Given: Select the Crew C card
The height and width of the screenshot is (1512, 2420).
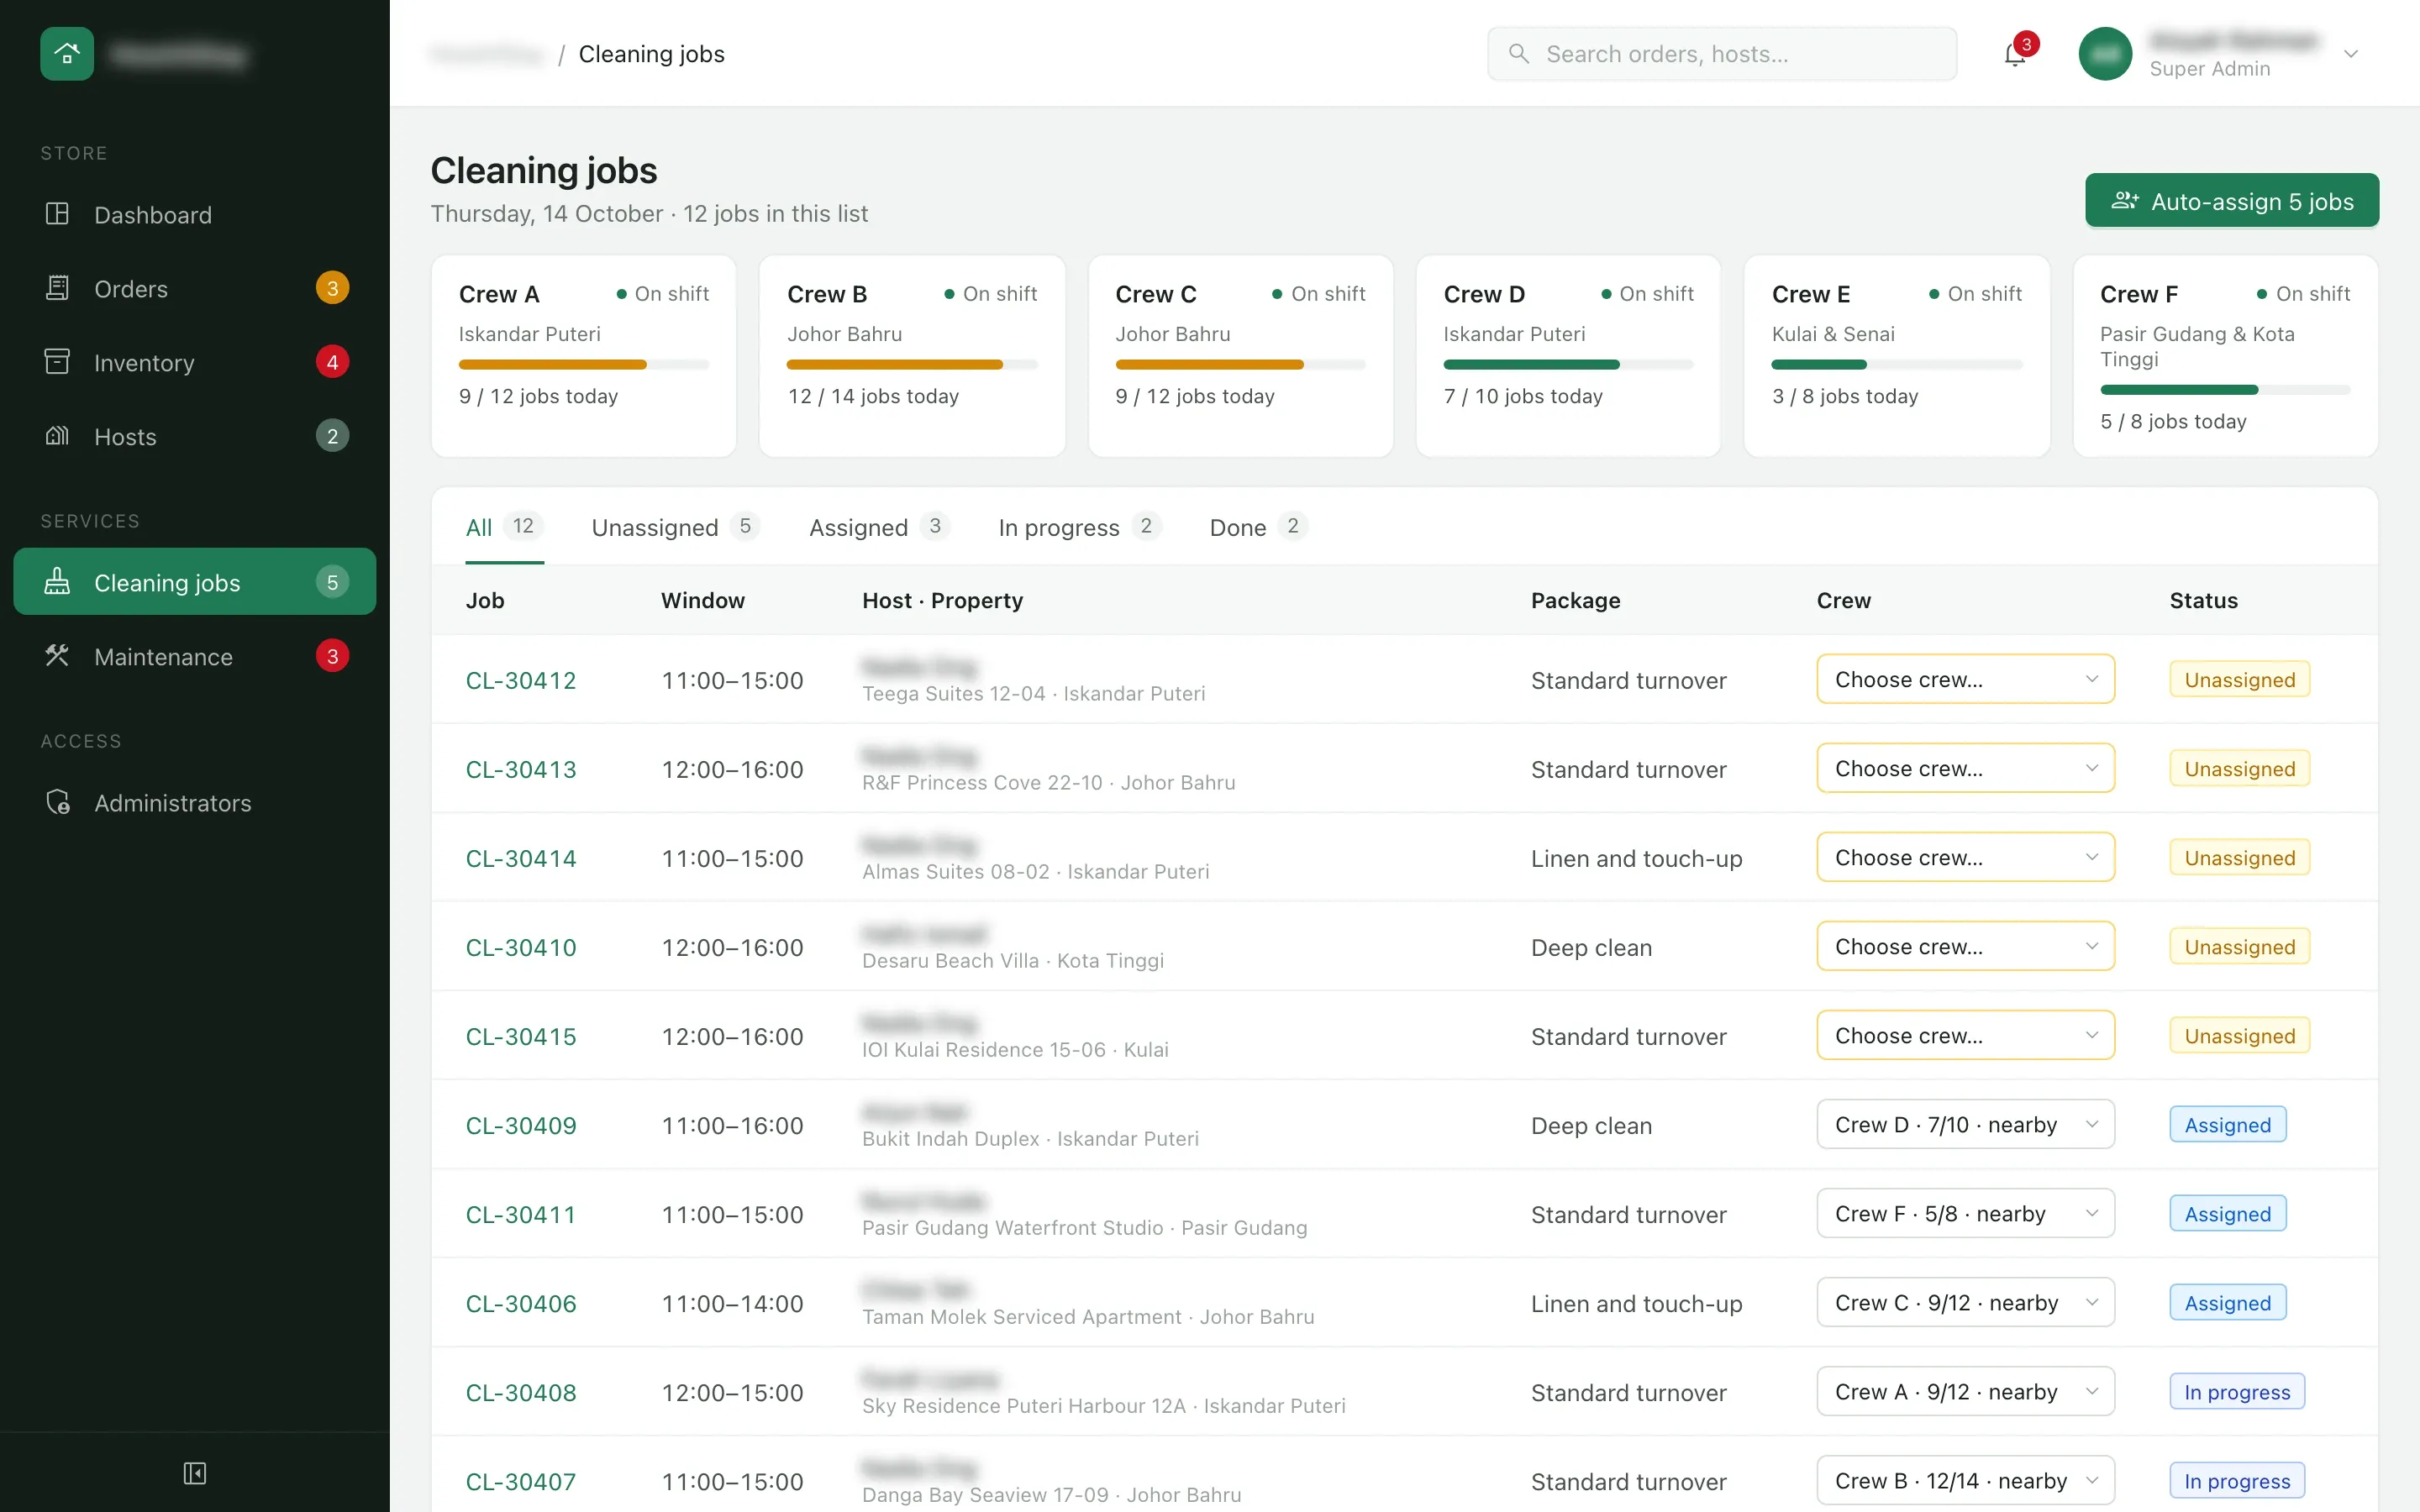Looking at the screenshot, I should [x=1240, y=356].
